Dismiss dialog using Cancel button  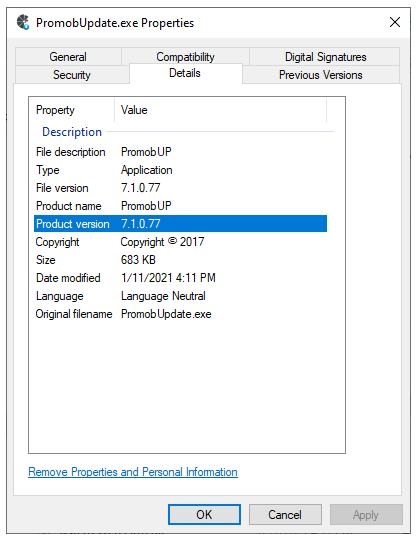(x=285, y=514)
